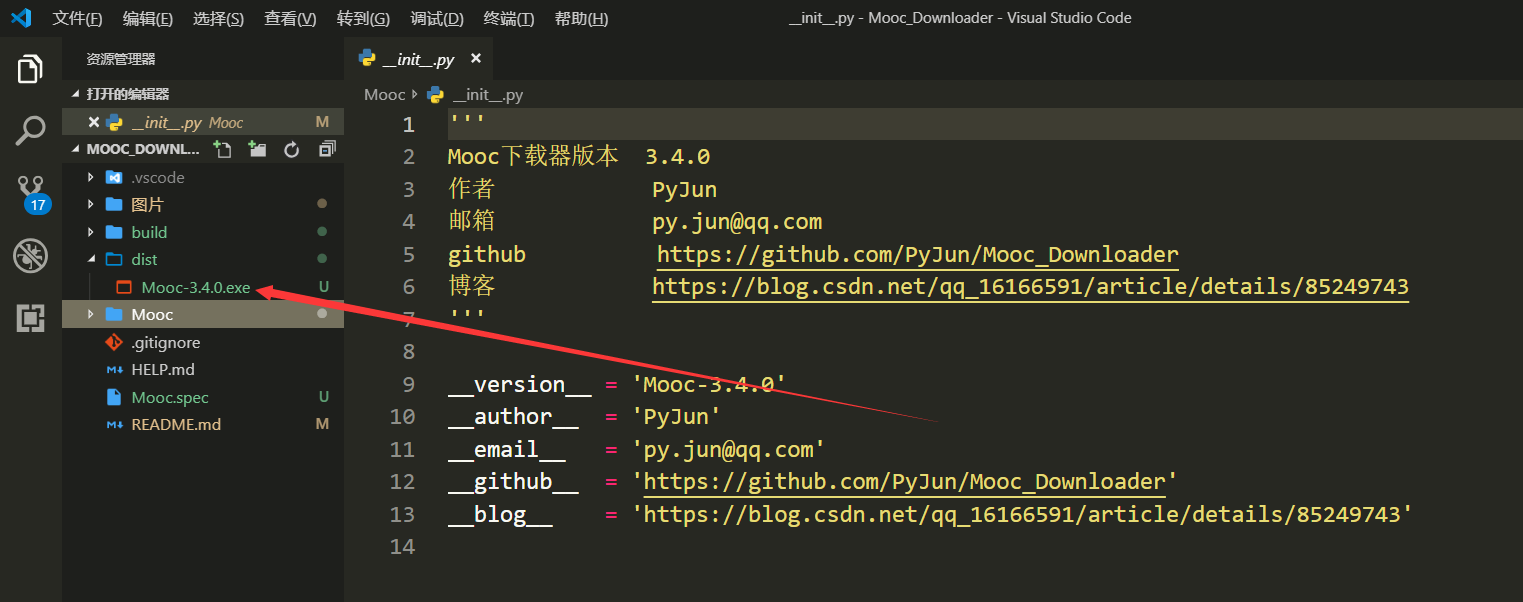
Task: Click the New File icon in explorer
Action: [x=222, y=150]
